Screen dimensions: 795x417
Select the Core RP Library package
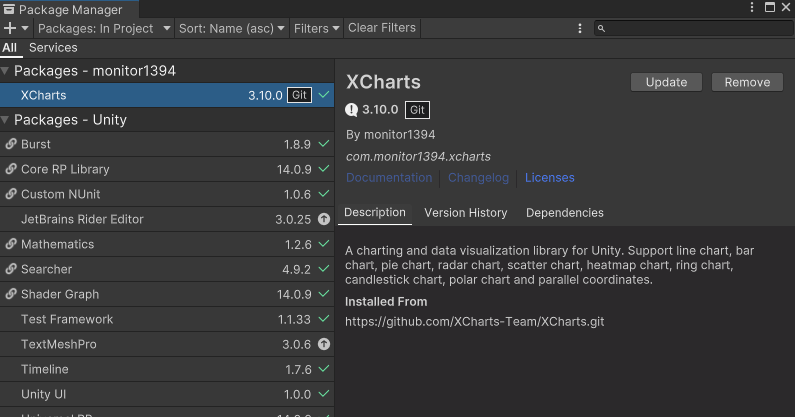tap(167, 169)
